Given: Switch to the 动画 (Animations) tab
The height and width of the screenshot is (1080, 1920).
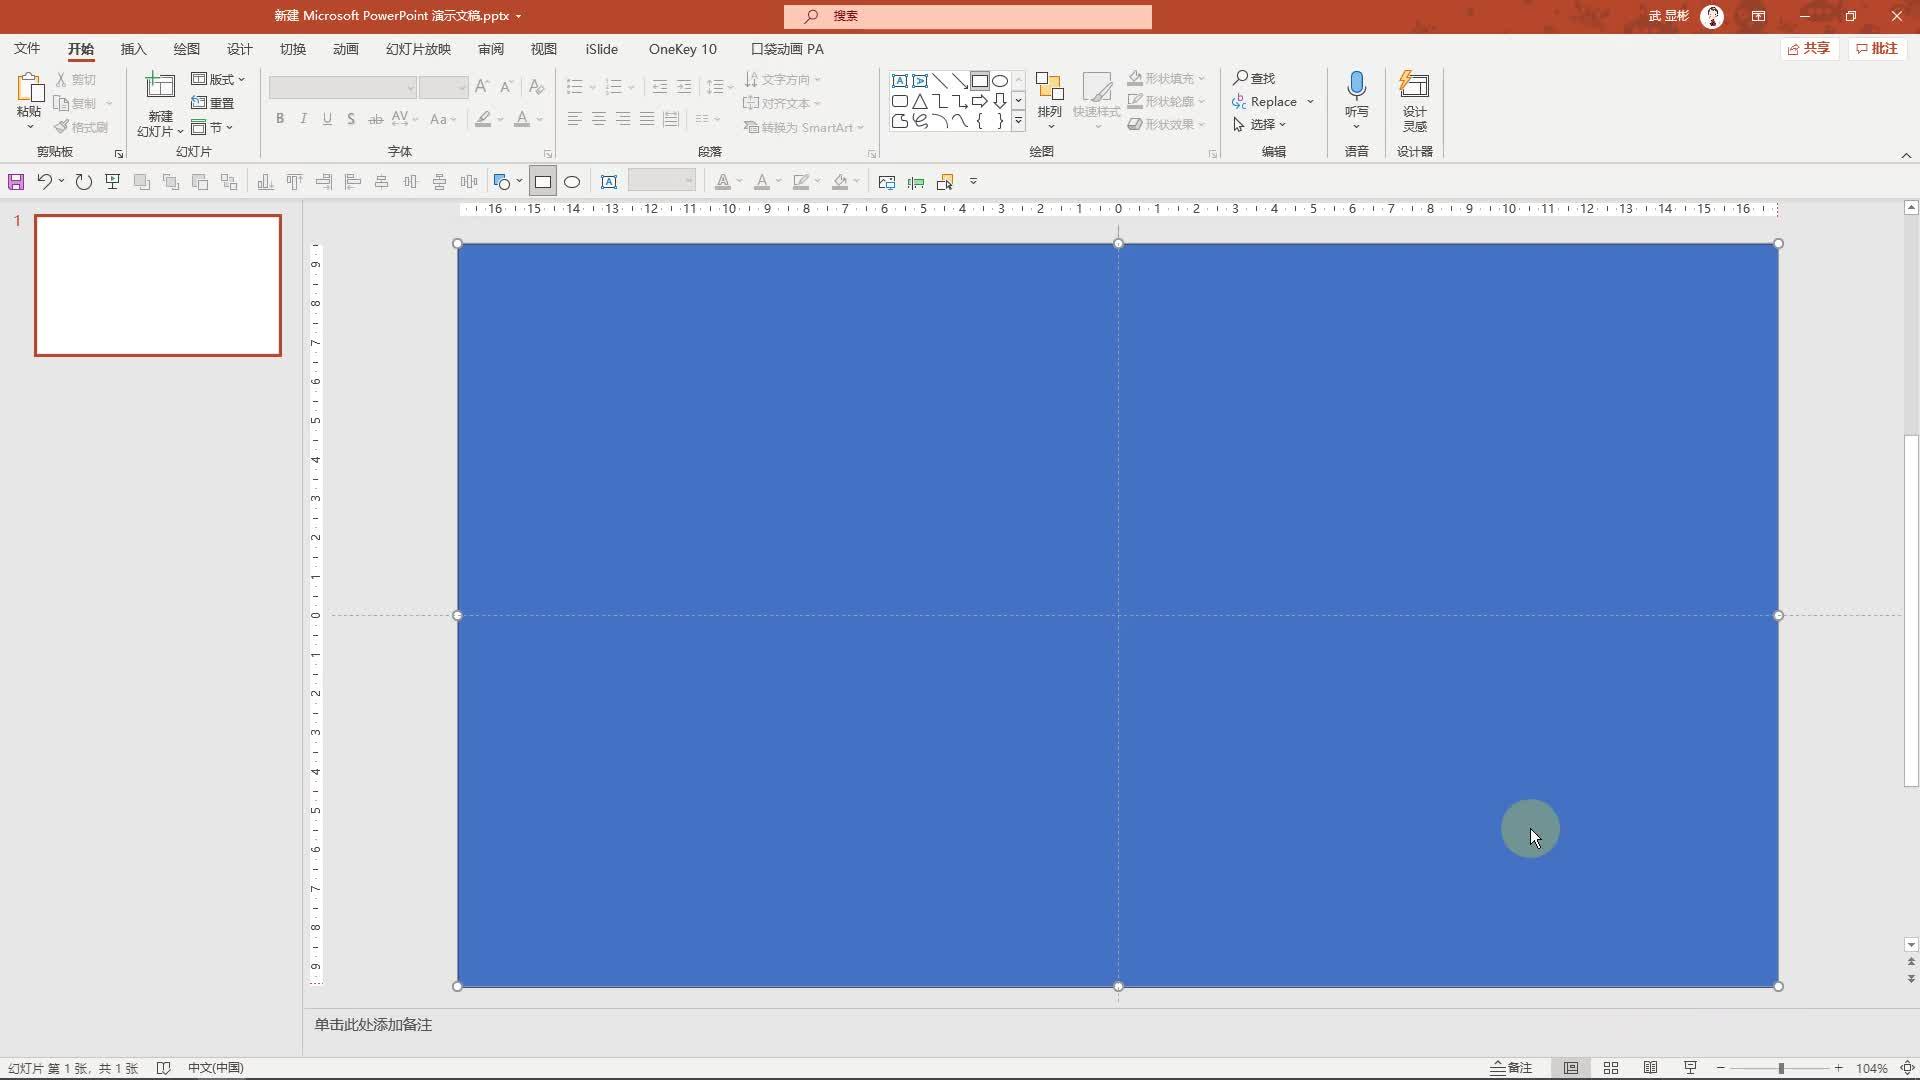Looking at the screenshot, I should click(345, 49).
